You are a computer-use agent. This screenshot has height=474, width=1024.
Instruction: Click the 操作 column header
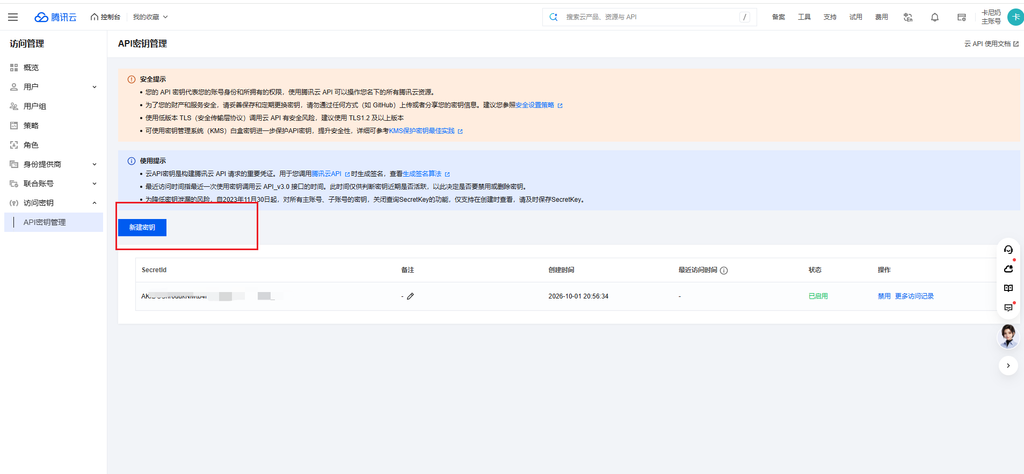(x=884, y=270)
